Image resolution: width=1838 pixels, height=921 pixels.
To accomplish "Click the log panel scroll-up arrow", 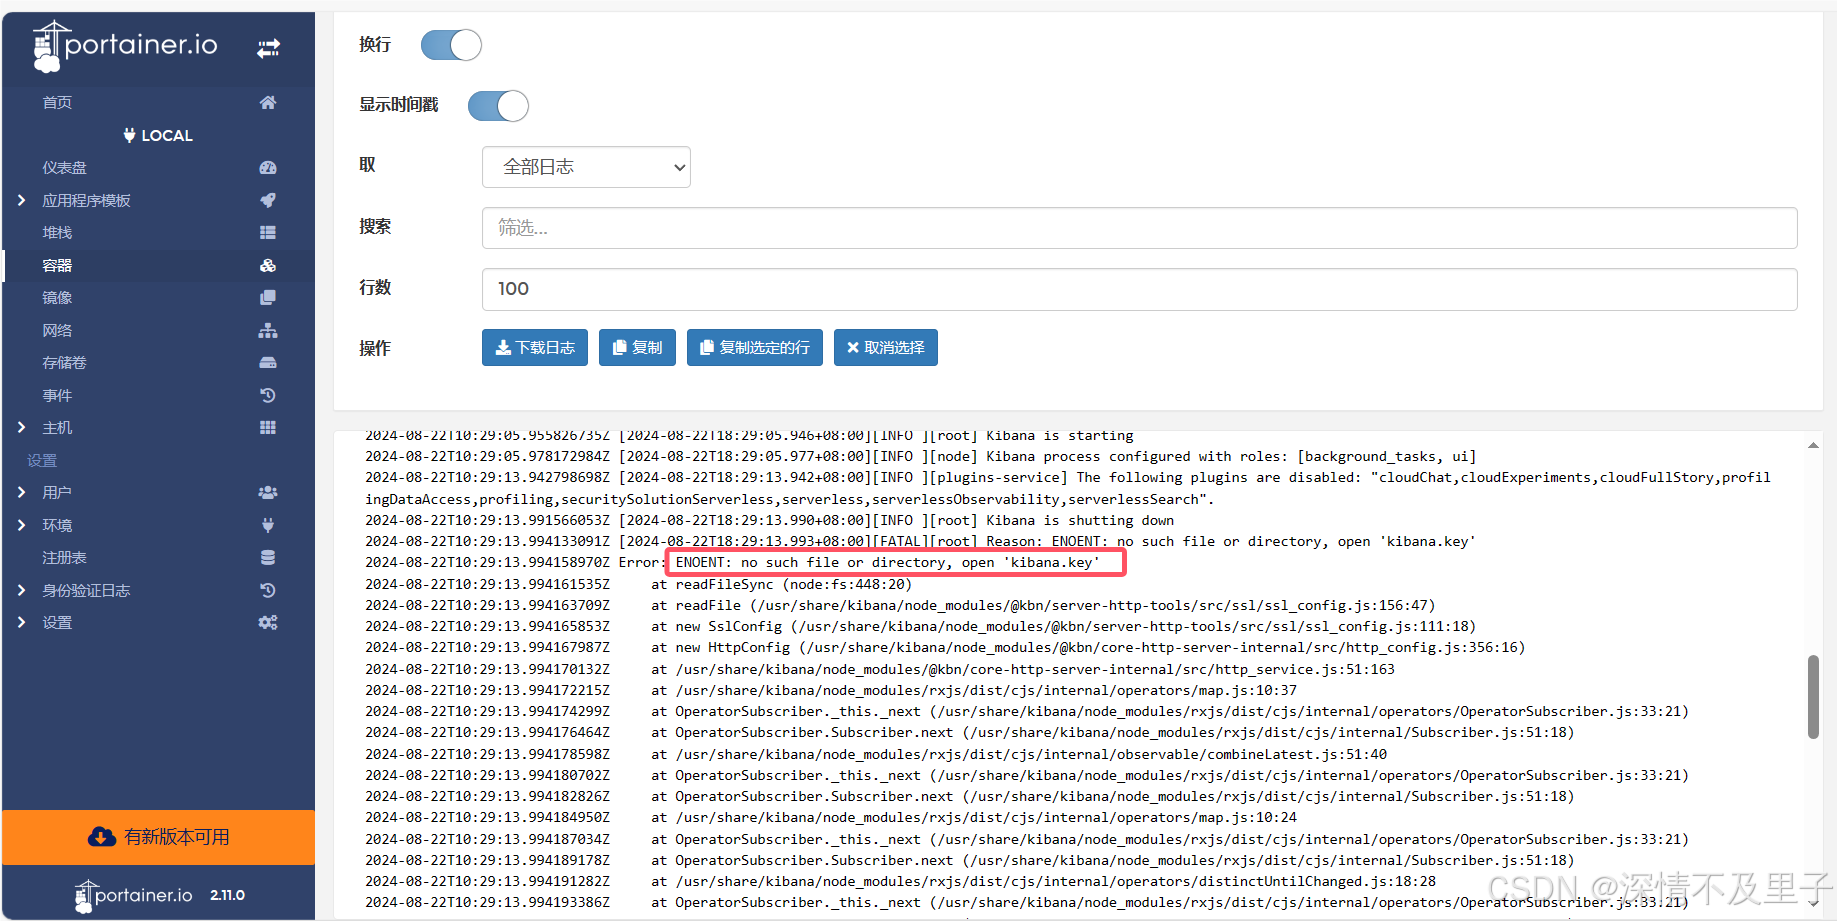I will 1813,445.
